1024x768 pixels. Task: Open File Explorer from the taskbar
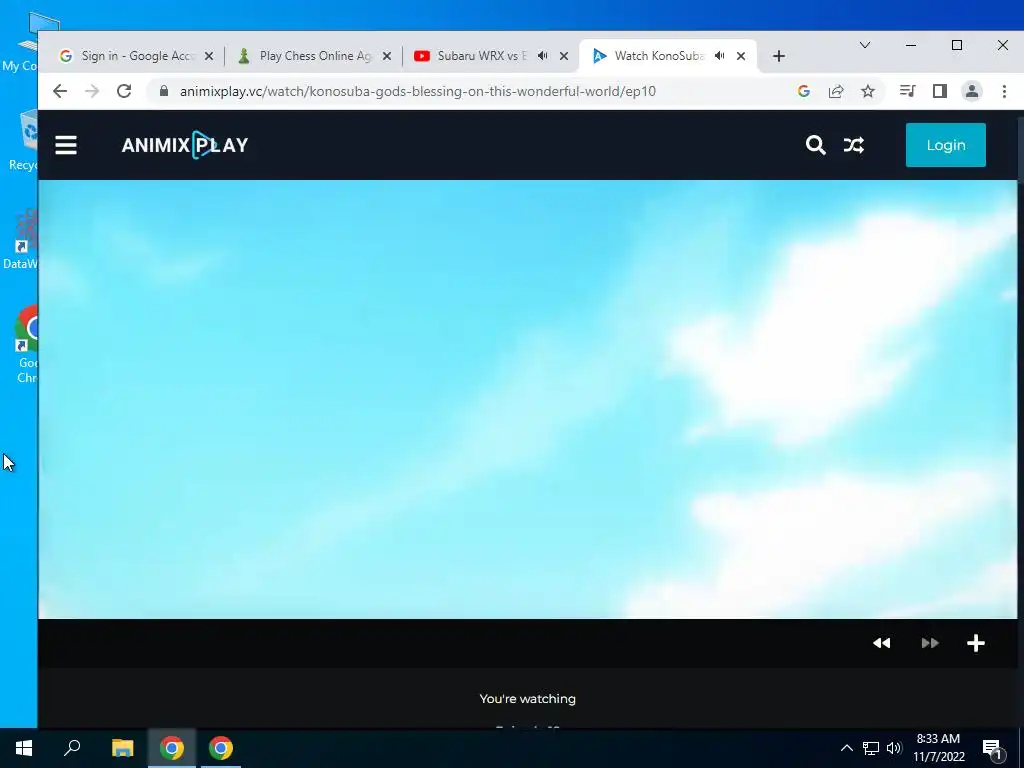coord(122,748)
